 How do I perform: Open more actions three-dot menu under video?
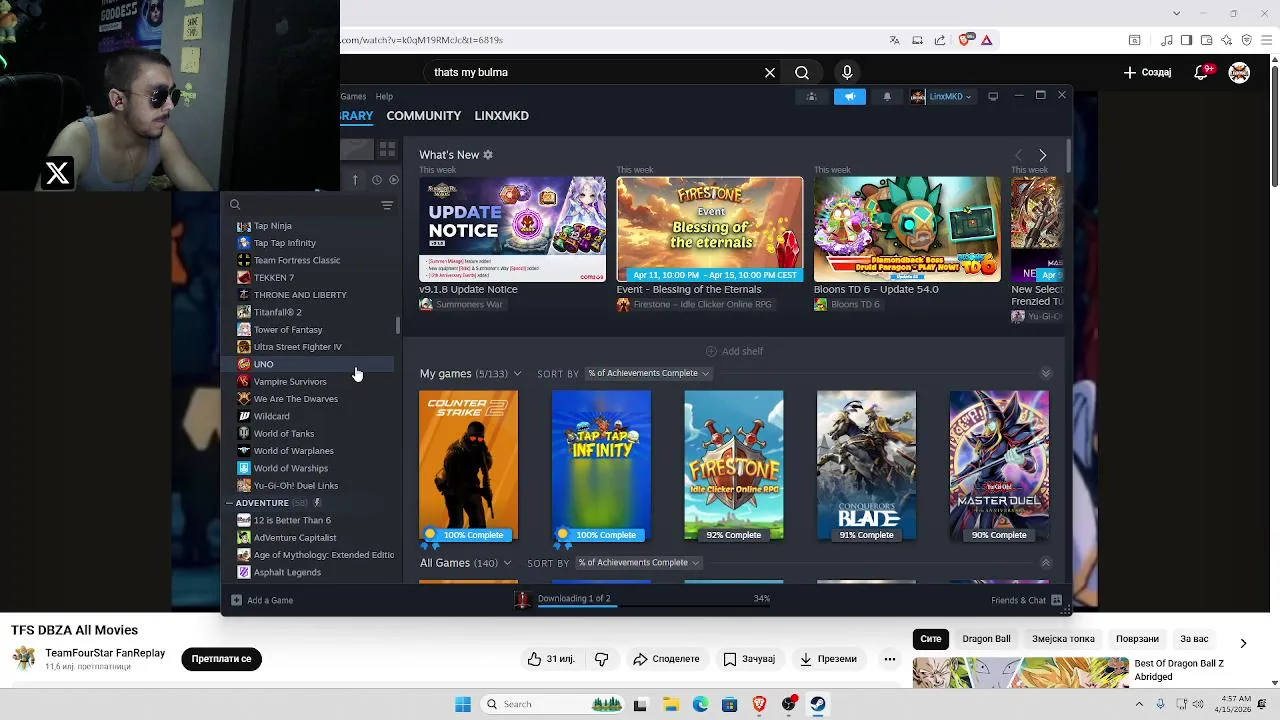click(x=889, y=659)
